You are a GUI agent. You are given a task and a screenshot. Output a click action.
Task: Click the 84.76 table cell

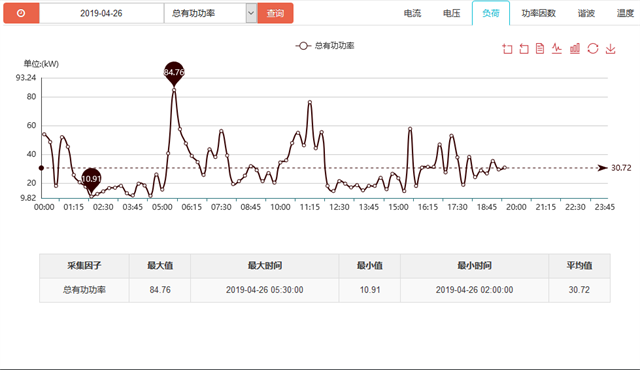pyautogui.click(x=160, y=290)
